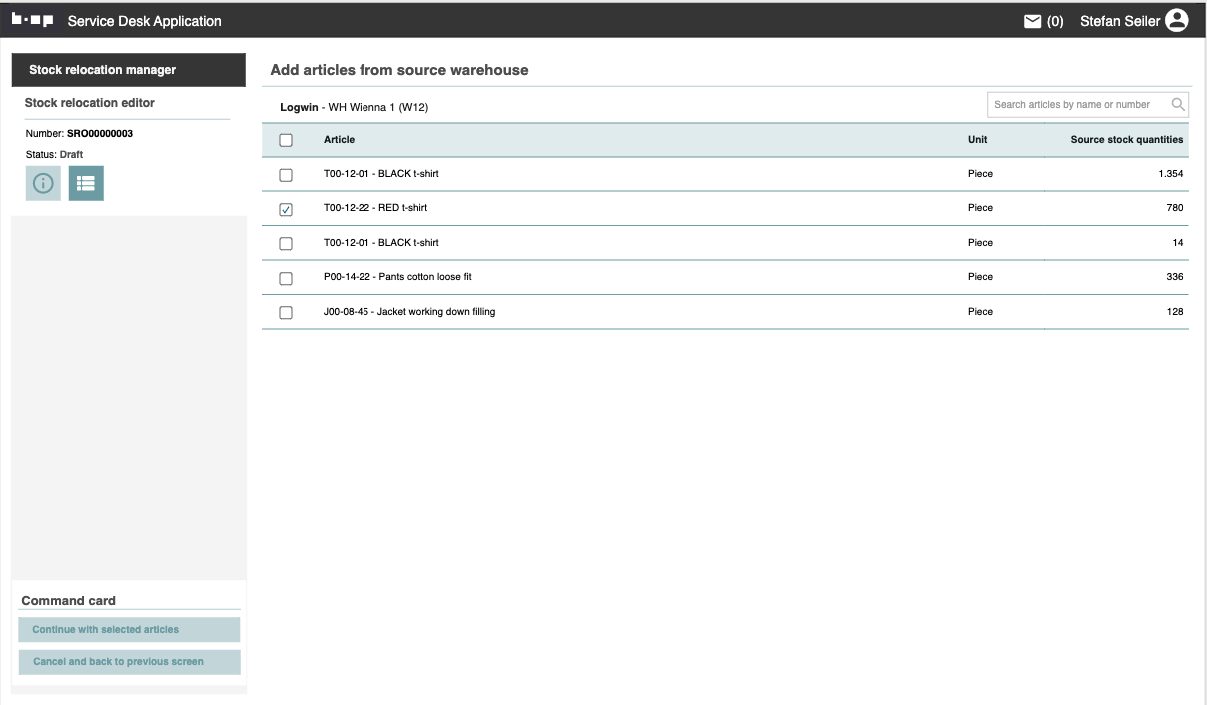The height and width of the screenshot is (705, 1207).
Task: Sort by the Article column header
Action: coord(339,140)
